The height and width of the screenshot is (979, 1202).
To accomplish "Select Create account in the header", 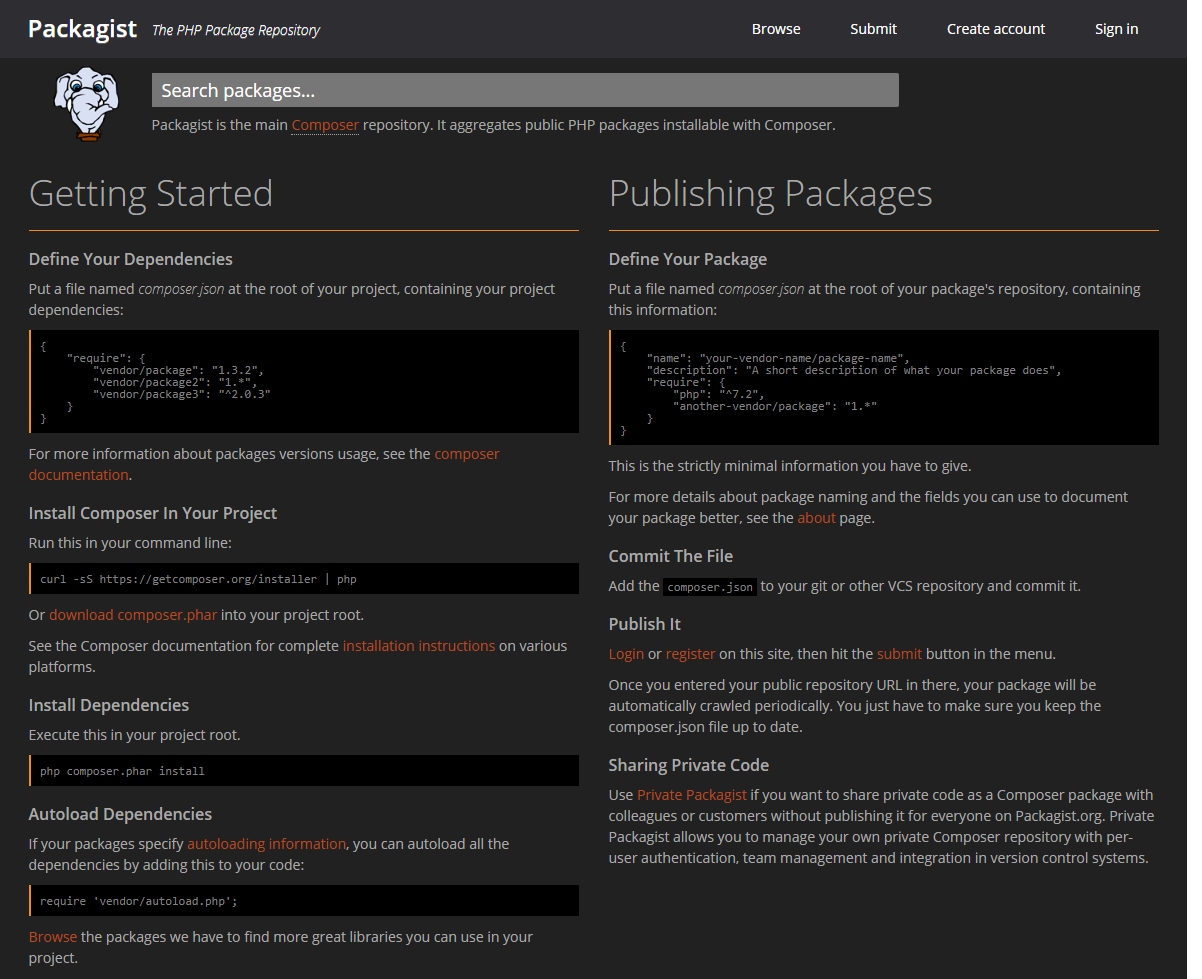I will (996, 29).
